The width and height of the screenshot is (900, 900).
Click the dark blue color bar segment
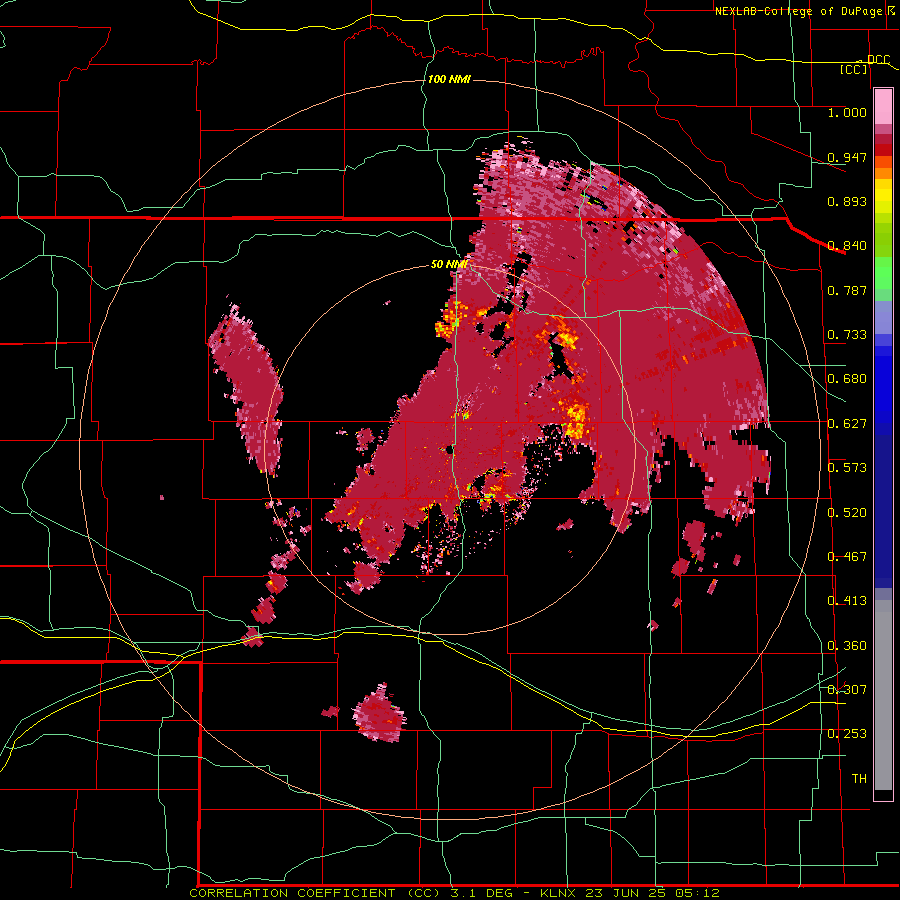click(x=883, y=511)
